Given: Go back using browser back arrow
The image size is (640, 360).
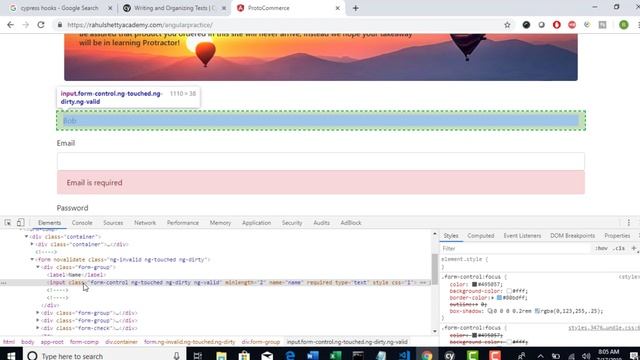Looking at the screenshot, I should coord(10,25).
